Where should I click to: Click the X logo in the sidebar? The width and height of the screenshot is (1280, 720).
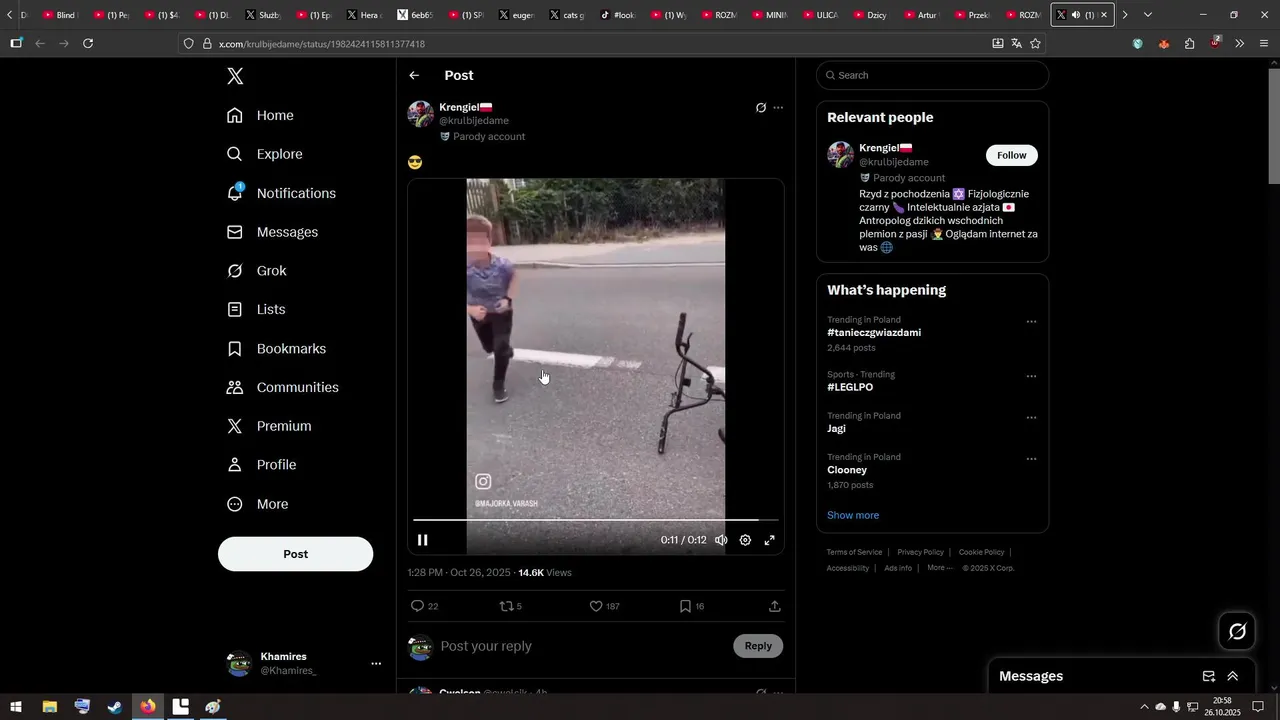[235, 76]
